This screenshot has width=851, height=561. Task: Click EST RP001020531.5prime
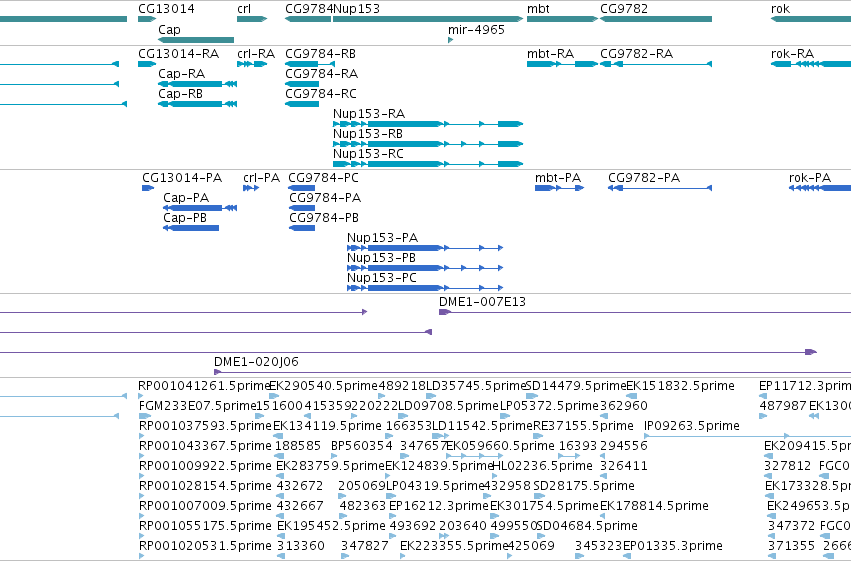coord(205,546)
